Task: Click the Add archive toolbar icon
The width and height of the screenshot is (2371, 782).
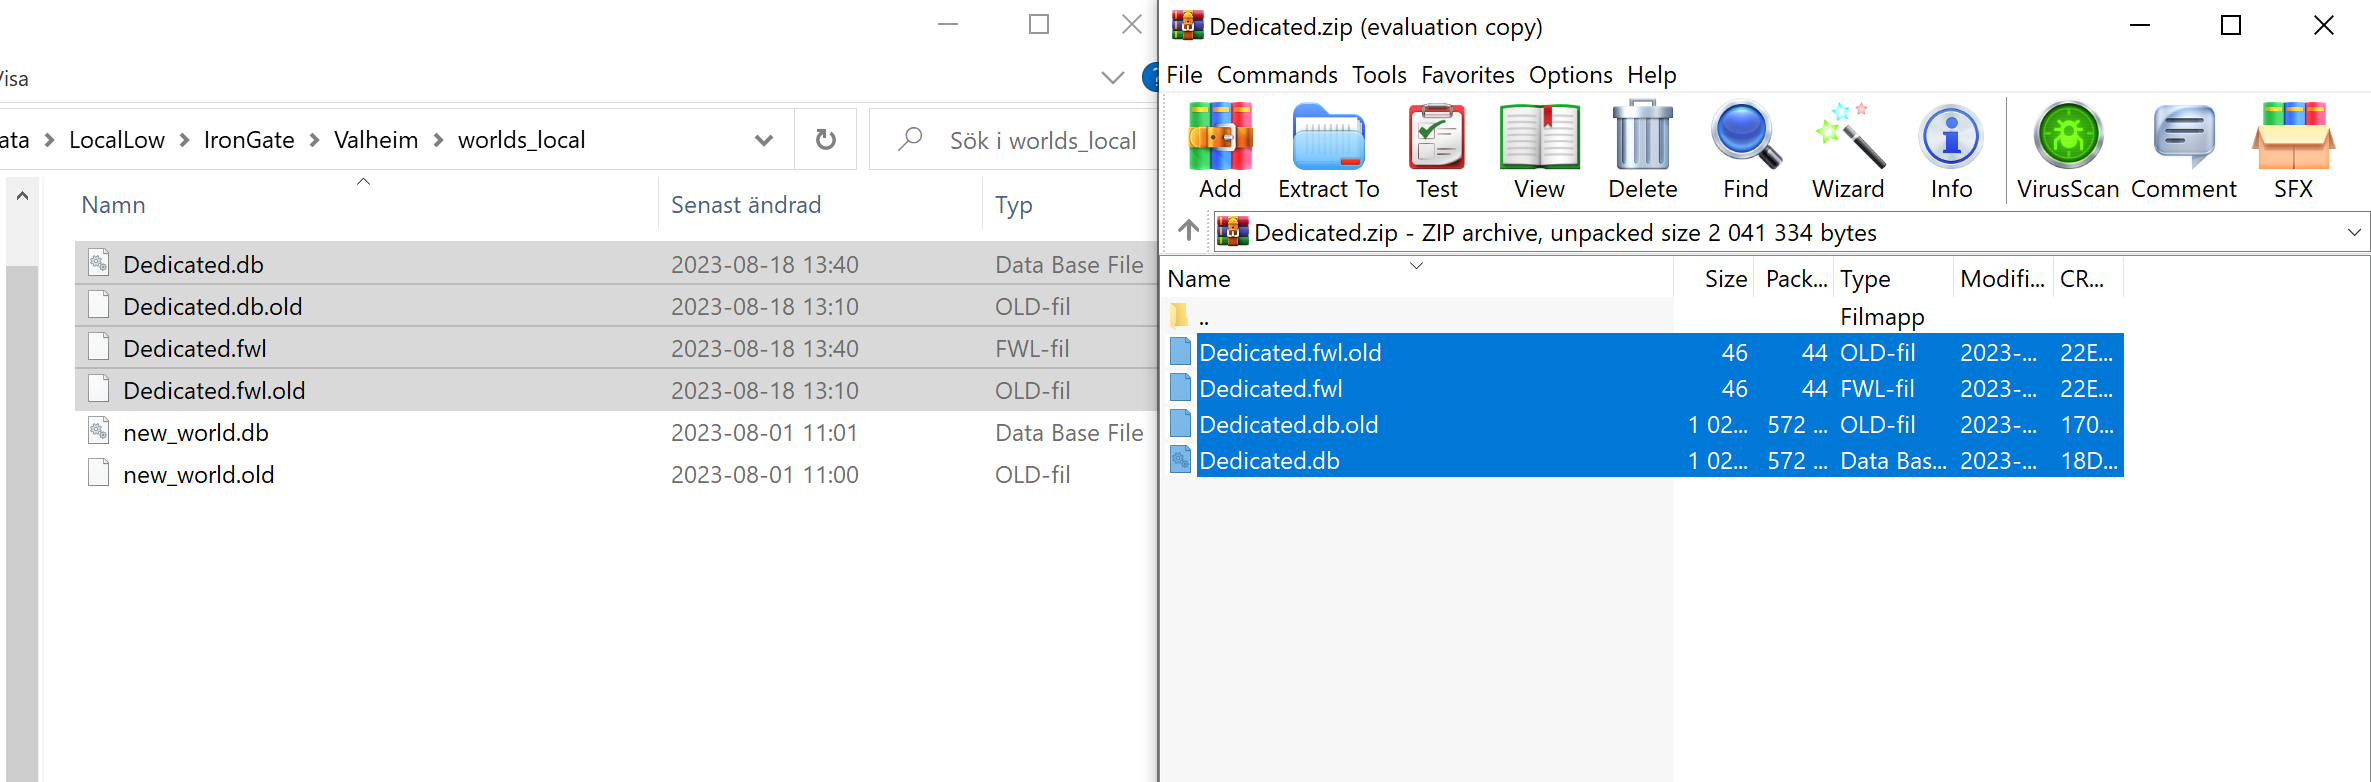Action: [x=1220, y=136]
